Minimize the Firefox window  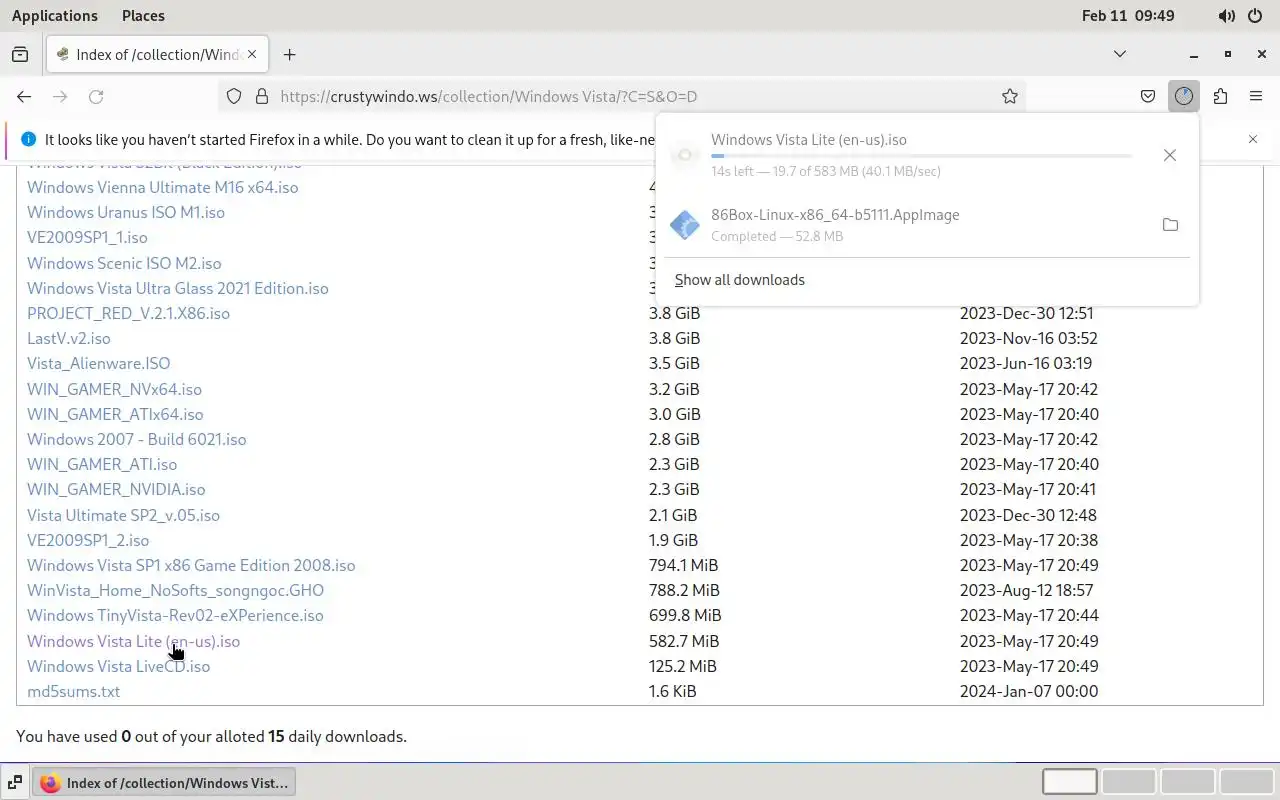1194,54
